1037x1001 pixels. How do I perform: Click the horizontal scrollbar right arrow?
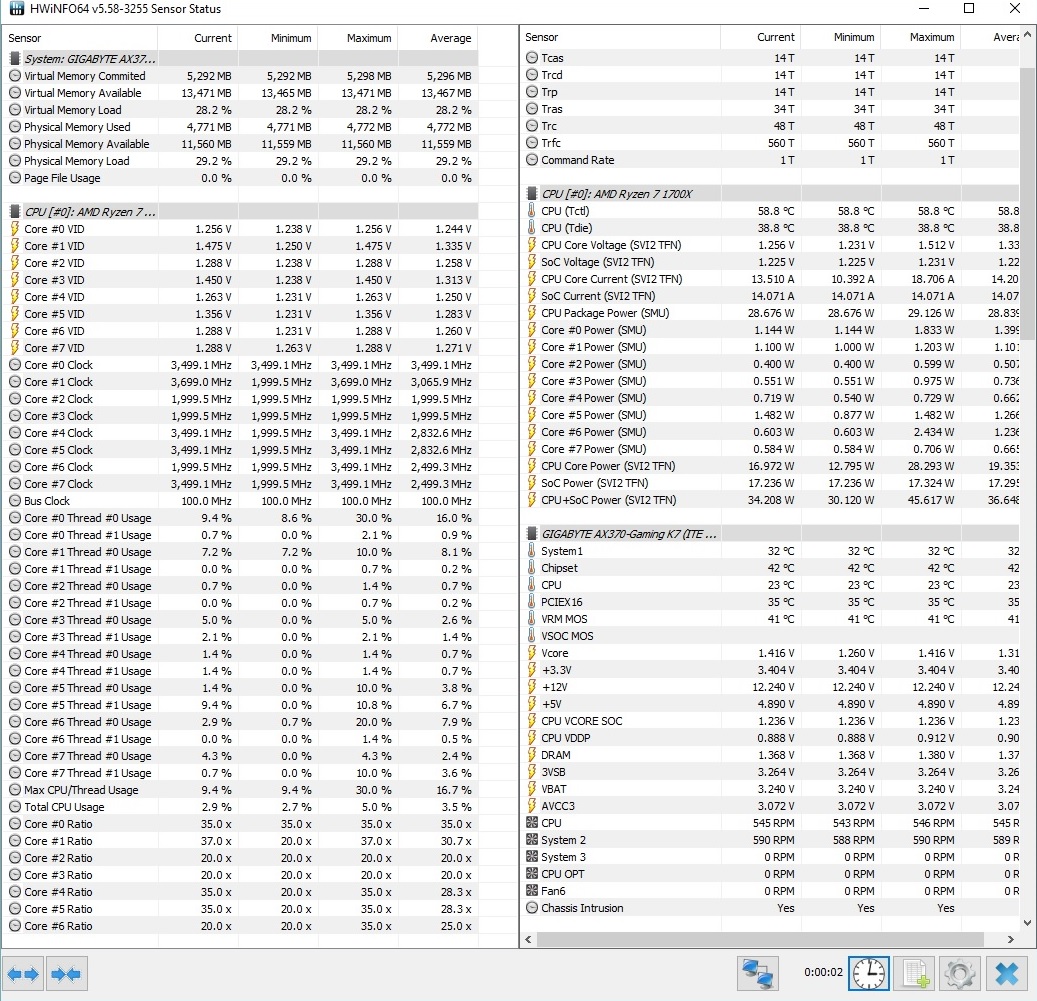pos(1011,939)
